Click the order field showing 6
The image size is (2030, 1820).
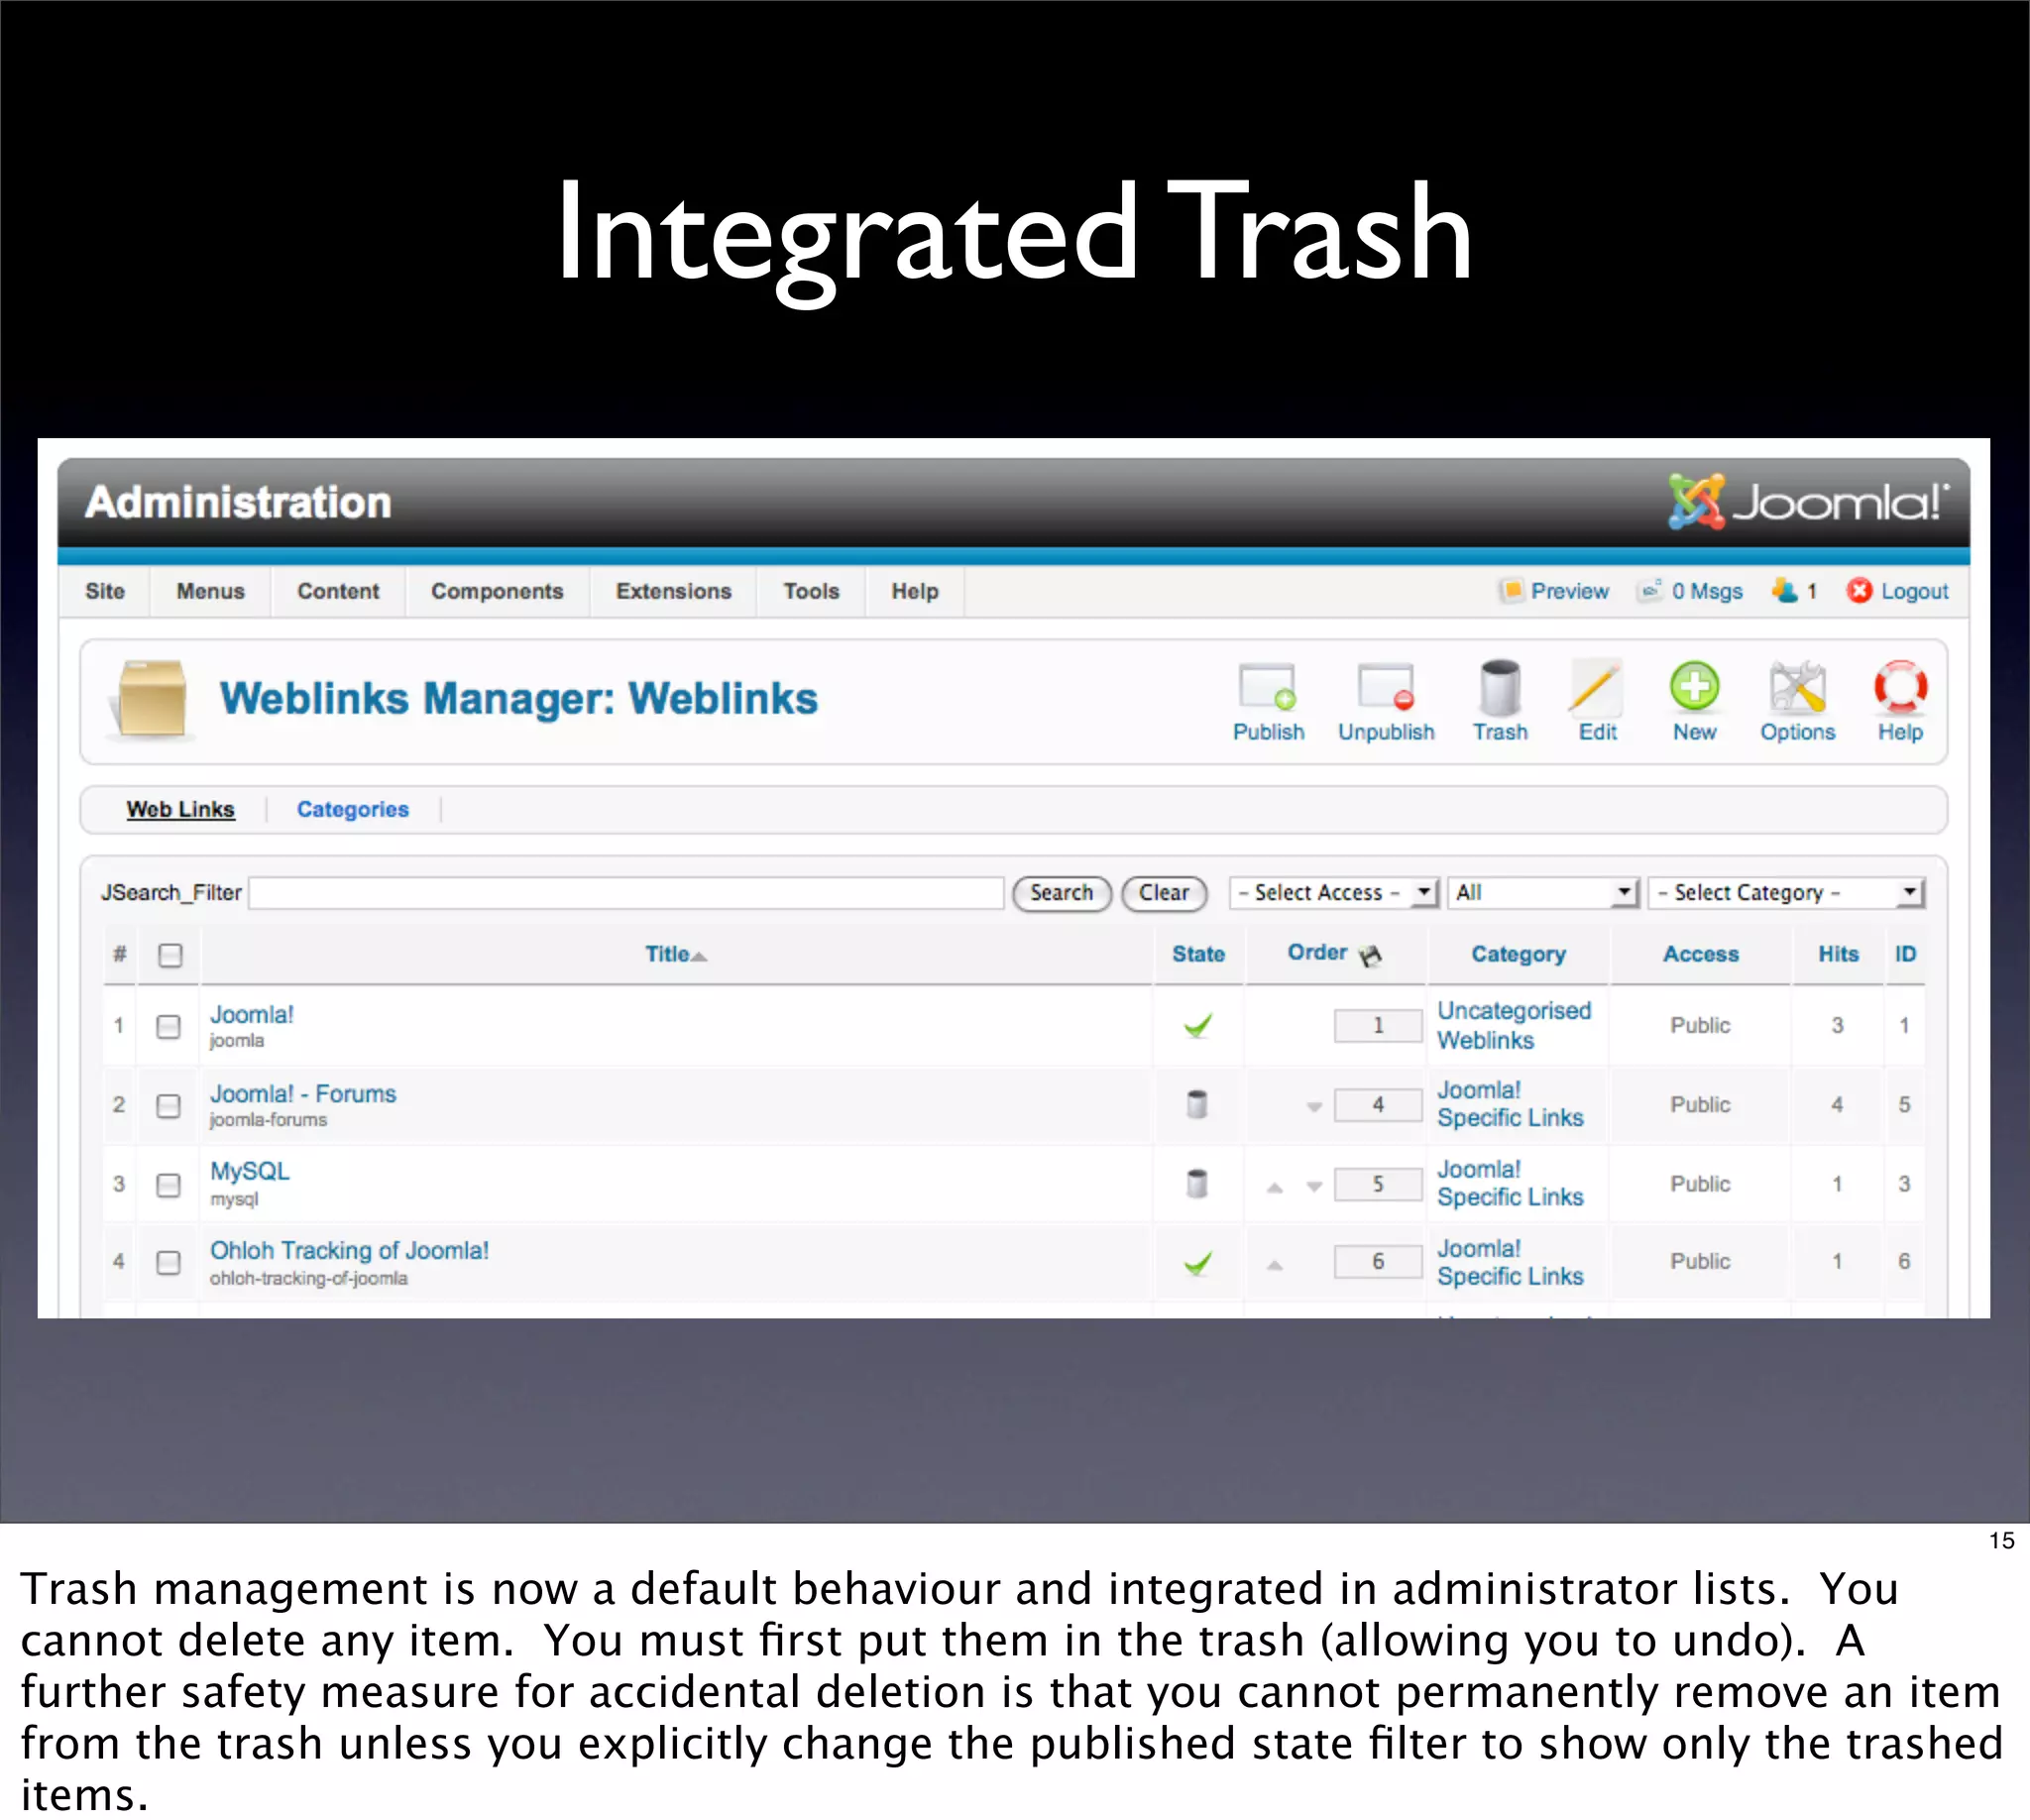pyautogui.click(x=1378, y=1262)
